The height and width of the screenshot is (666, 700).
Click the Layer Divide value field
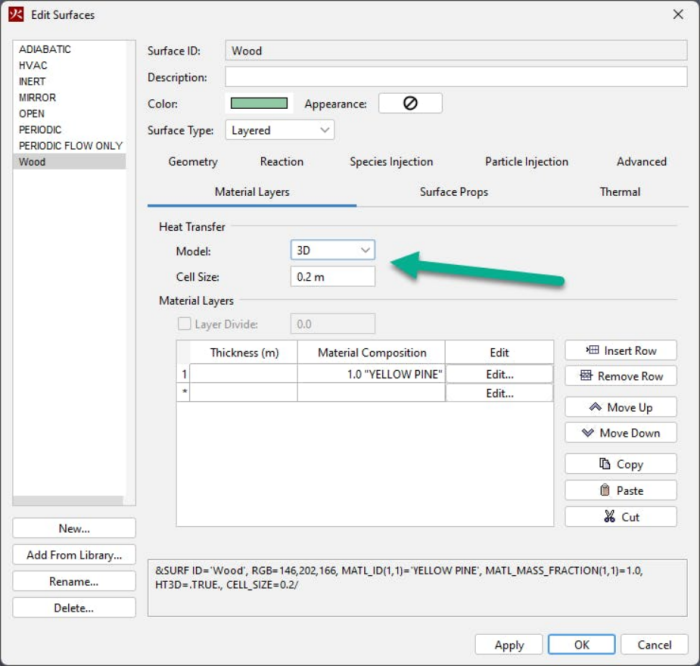point(333,324)
